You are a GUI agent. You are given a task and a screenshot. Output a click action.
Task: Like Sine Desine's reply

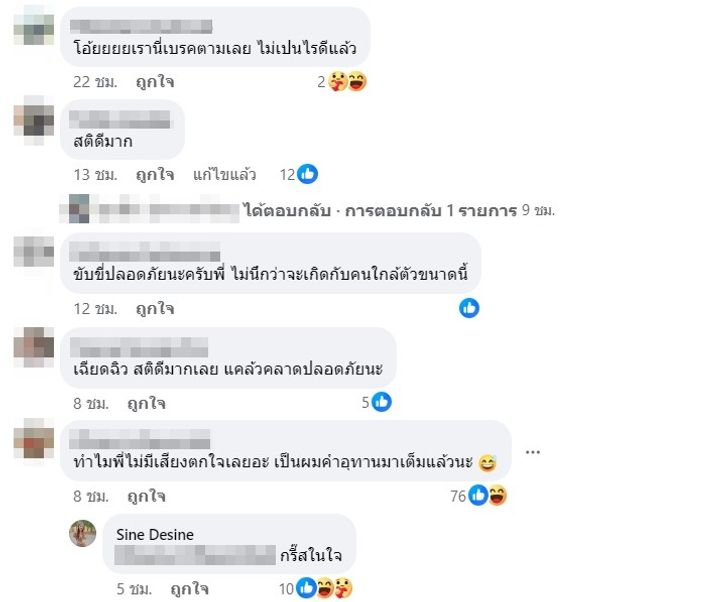(189, 589)
